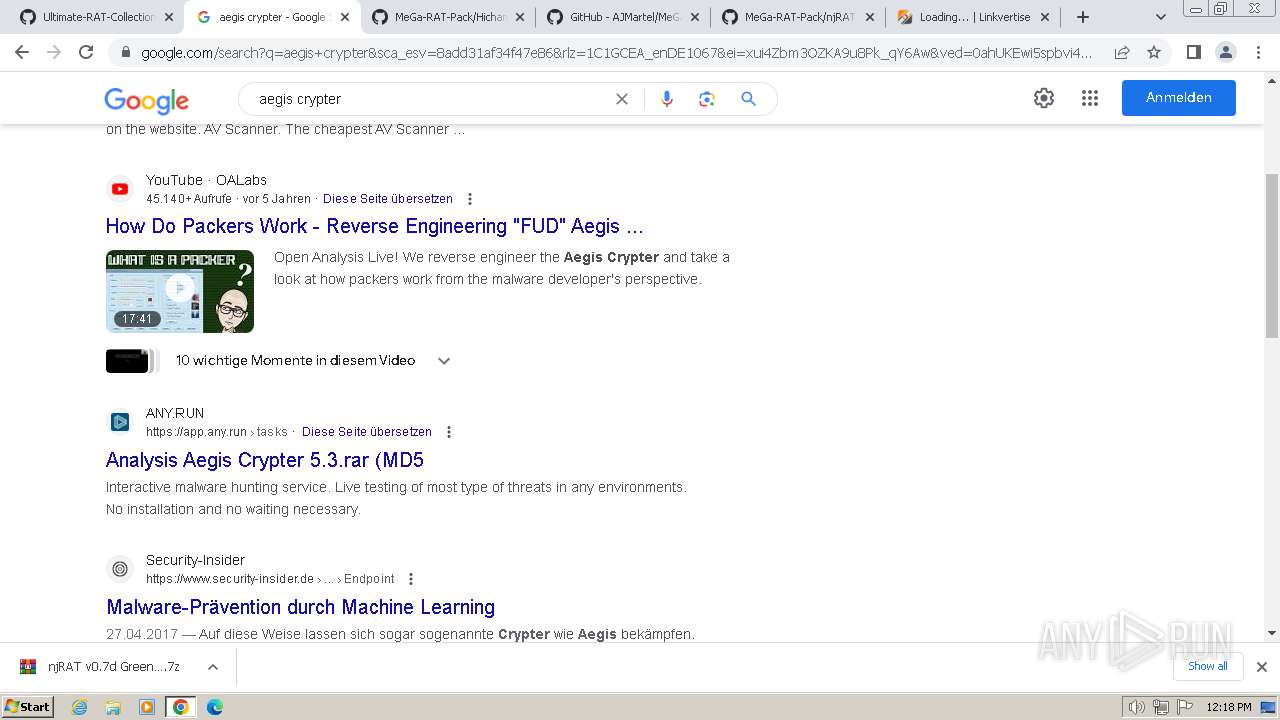Screen dimensions: 1280x720
Task: Open Chrome's three-dot menu
Action: point(1257,52)
